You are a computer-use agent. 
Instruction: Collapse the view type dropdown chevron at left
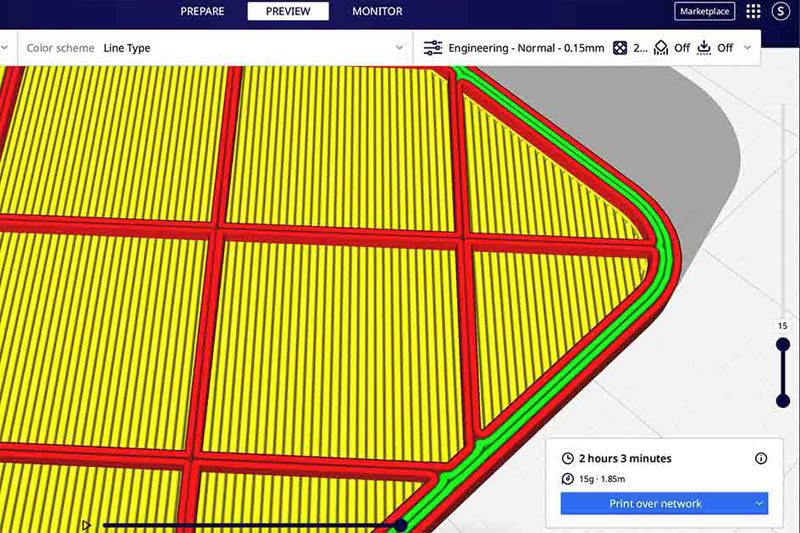tap(5, 48)
